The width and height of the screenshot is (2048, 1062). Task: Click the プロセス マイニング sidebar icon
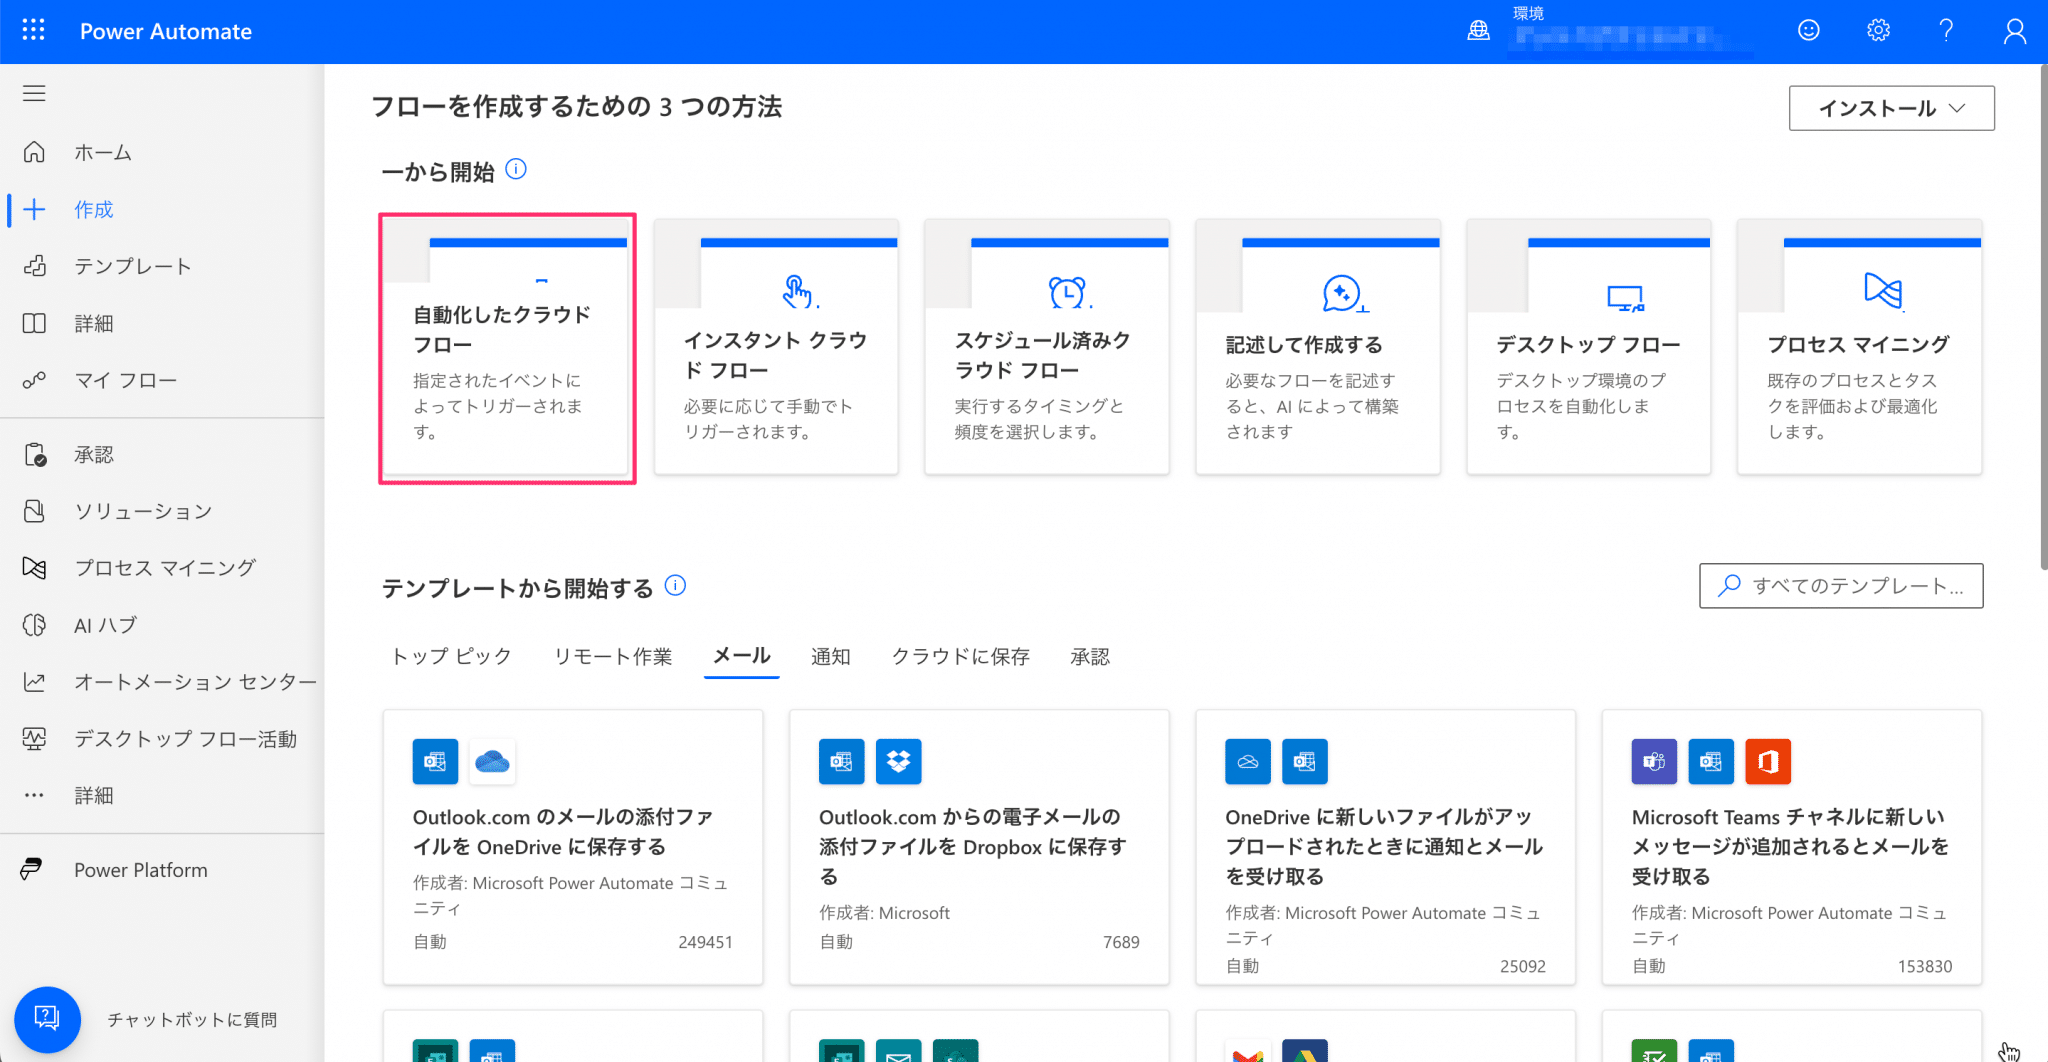coord(34,568)
